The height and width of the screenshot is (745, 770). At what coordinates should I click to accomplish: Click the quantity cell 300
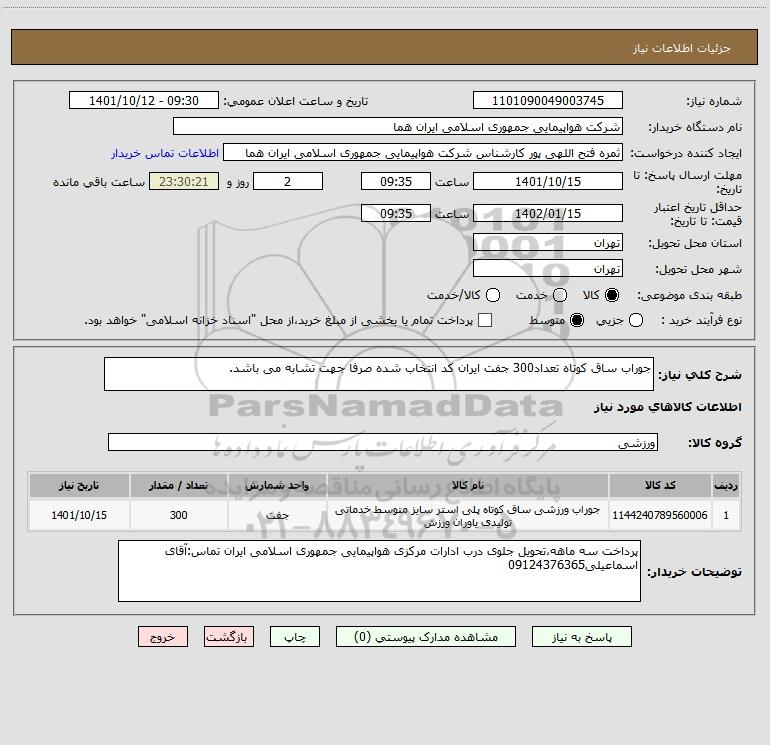[178, 515]
